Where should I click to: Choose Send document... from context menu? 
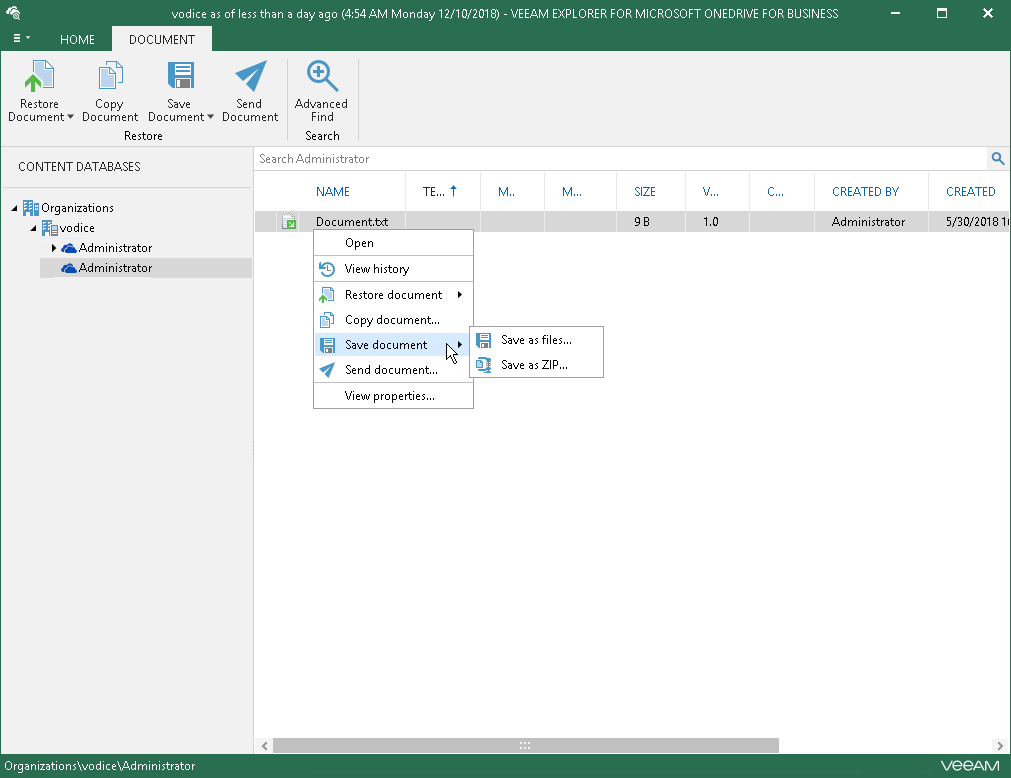click(393, 370)
